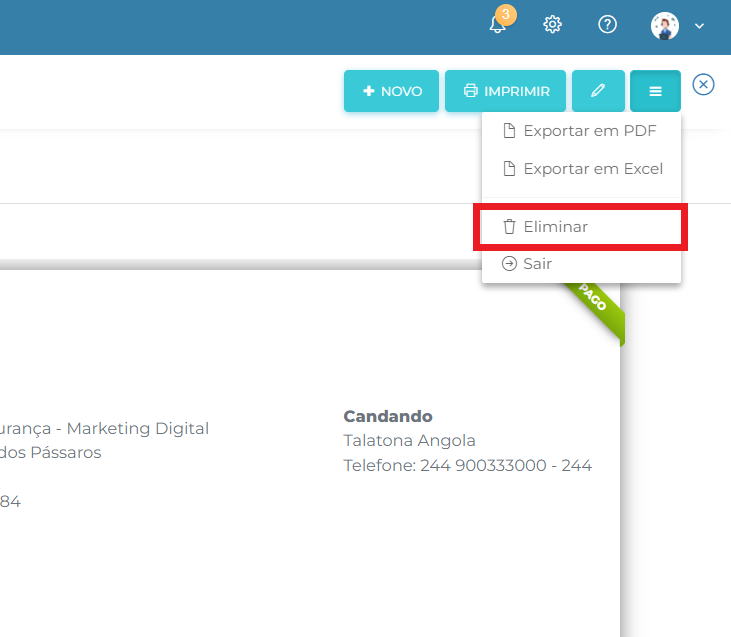Click the Talatona Angola address text
Viewport: 731px width, 637px height.
click(409, 441)
